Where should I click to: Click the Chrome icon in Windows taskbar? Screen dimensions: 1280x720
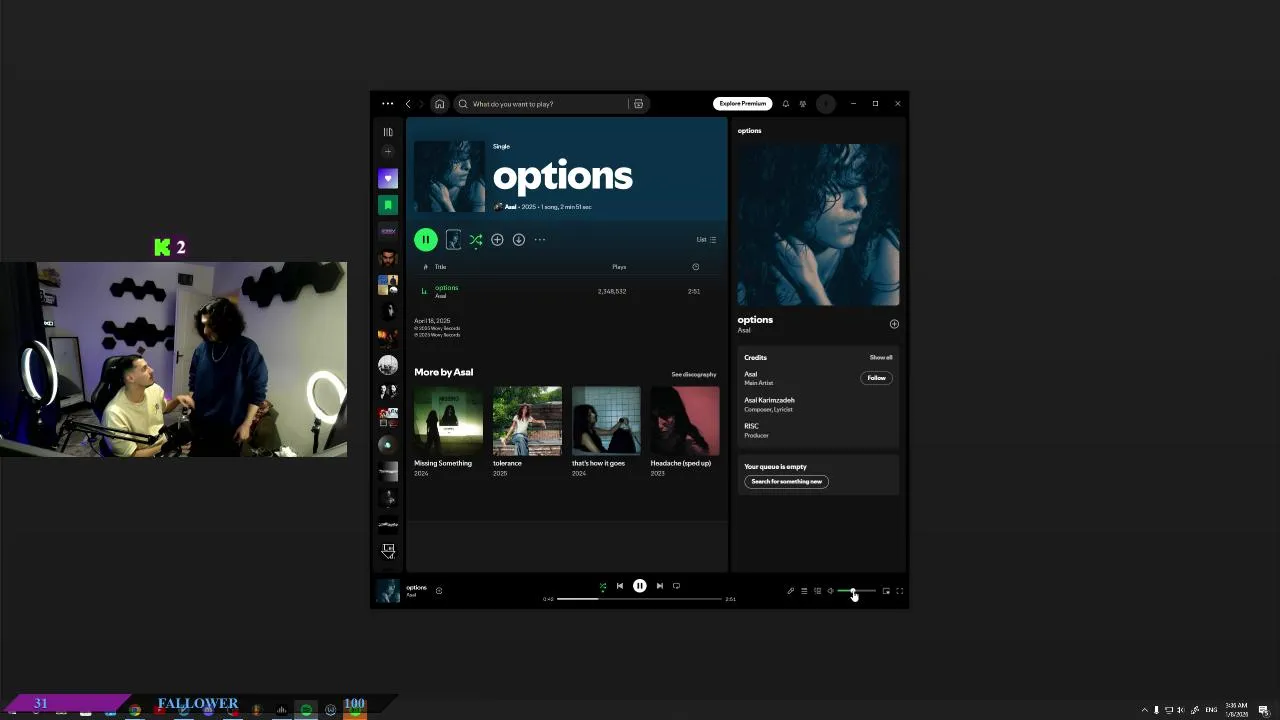coord(135,710)
